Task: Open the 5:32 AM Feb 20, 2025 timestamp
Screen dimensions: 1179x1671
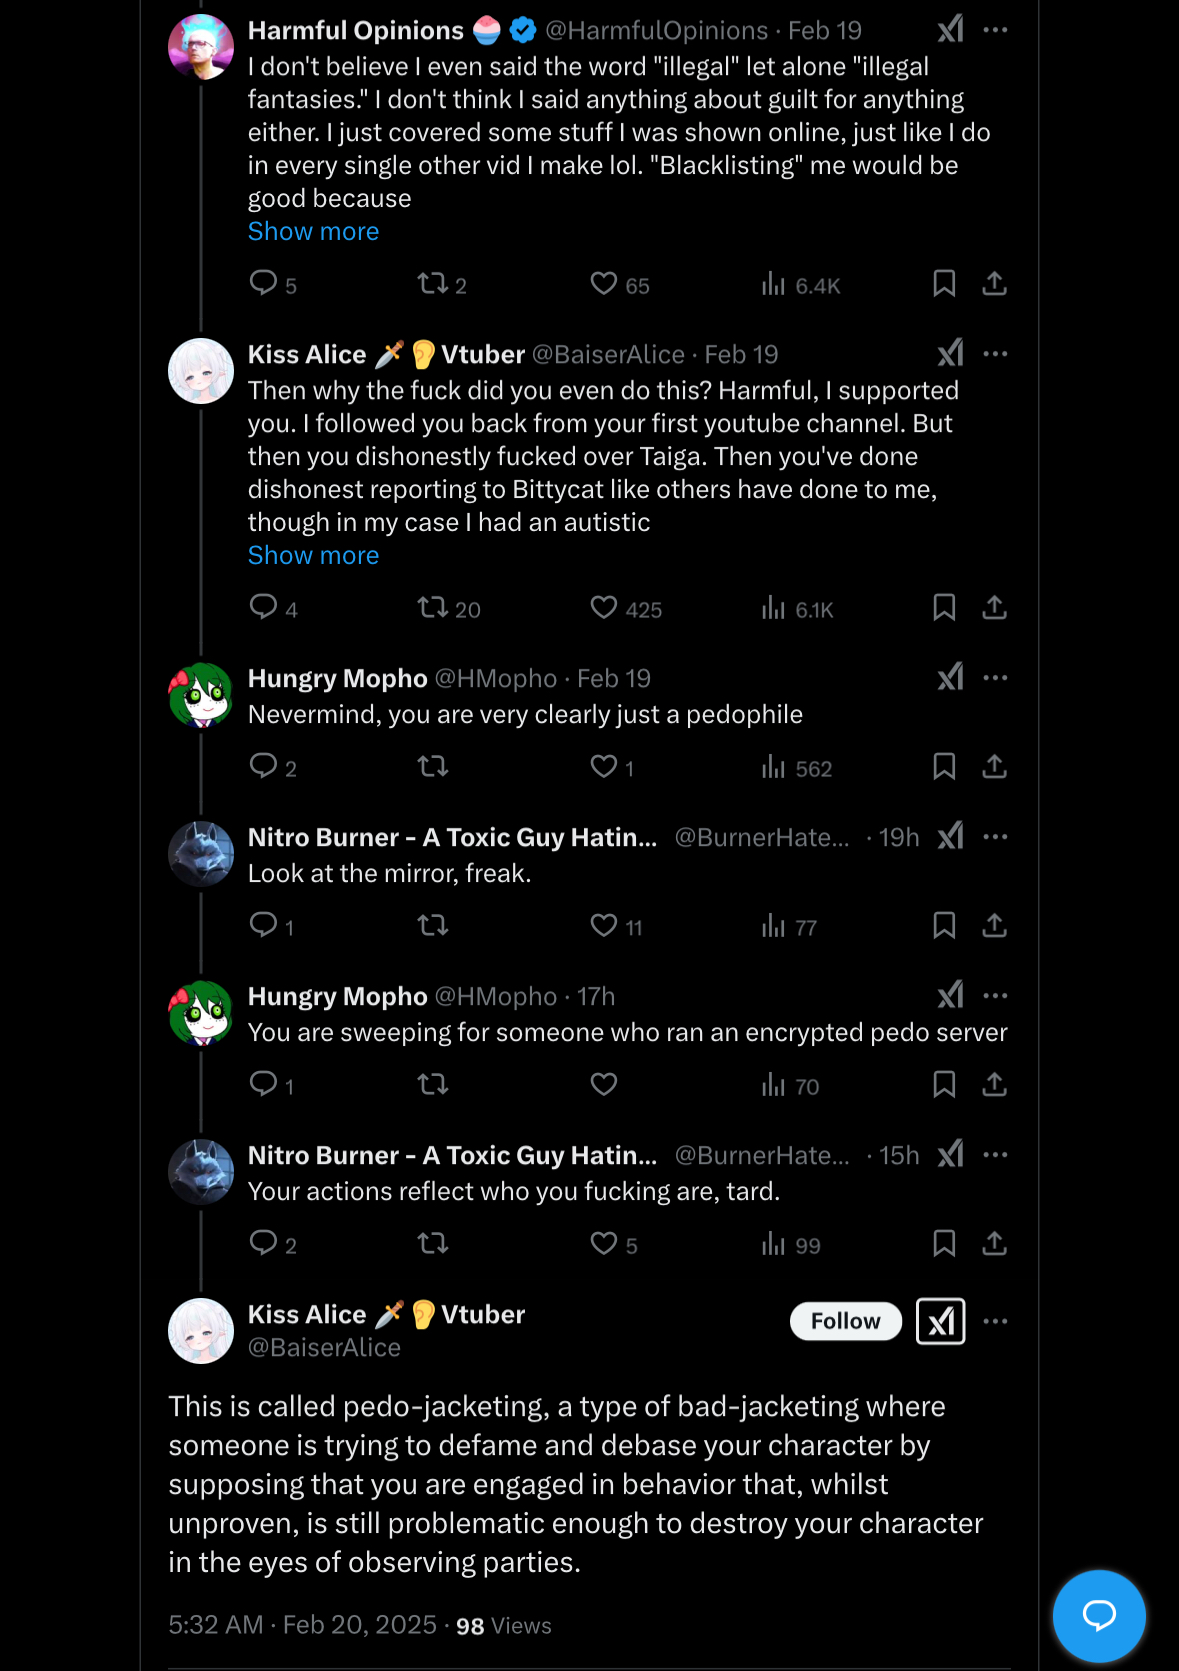Action: (302, 1625)
